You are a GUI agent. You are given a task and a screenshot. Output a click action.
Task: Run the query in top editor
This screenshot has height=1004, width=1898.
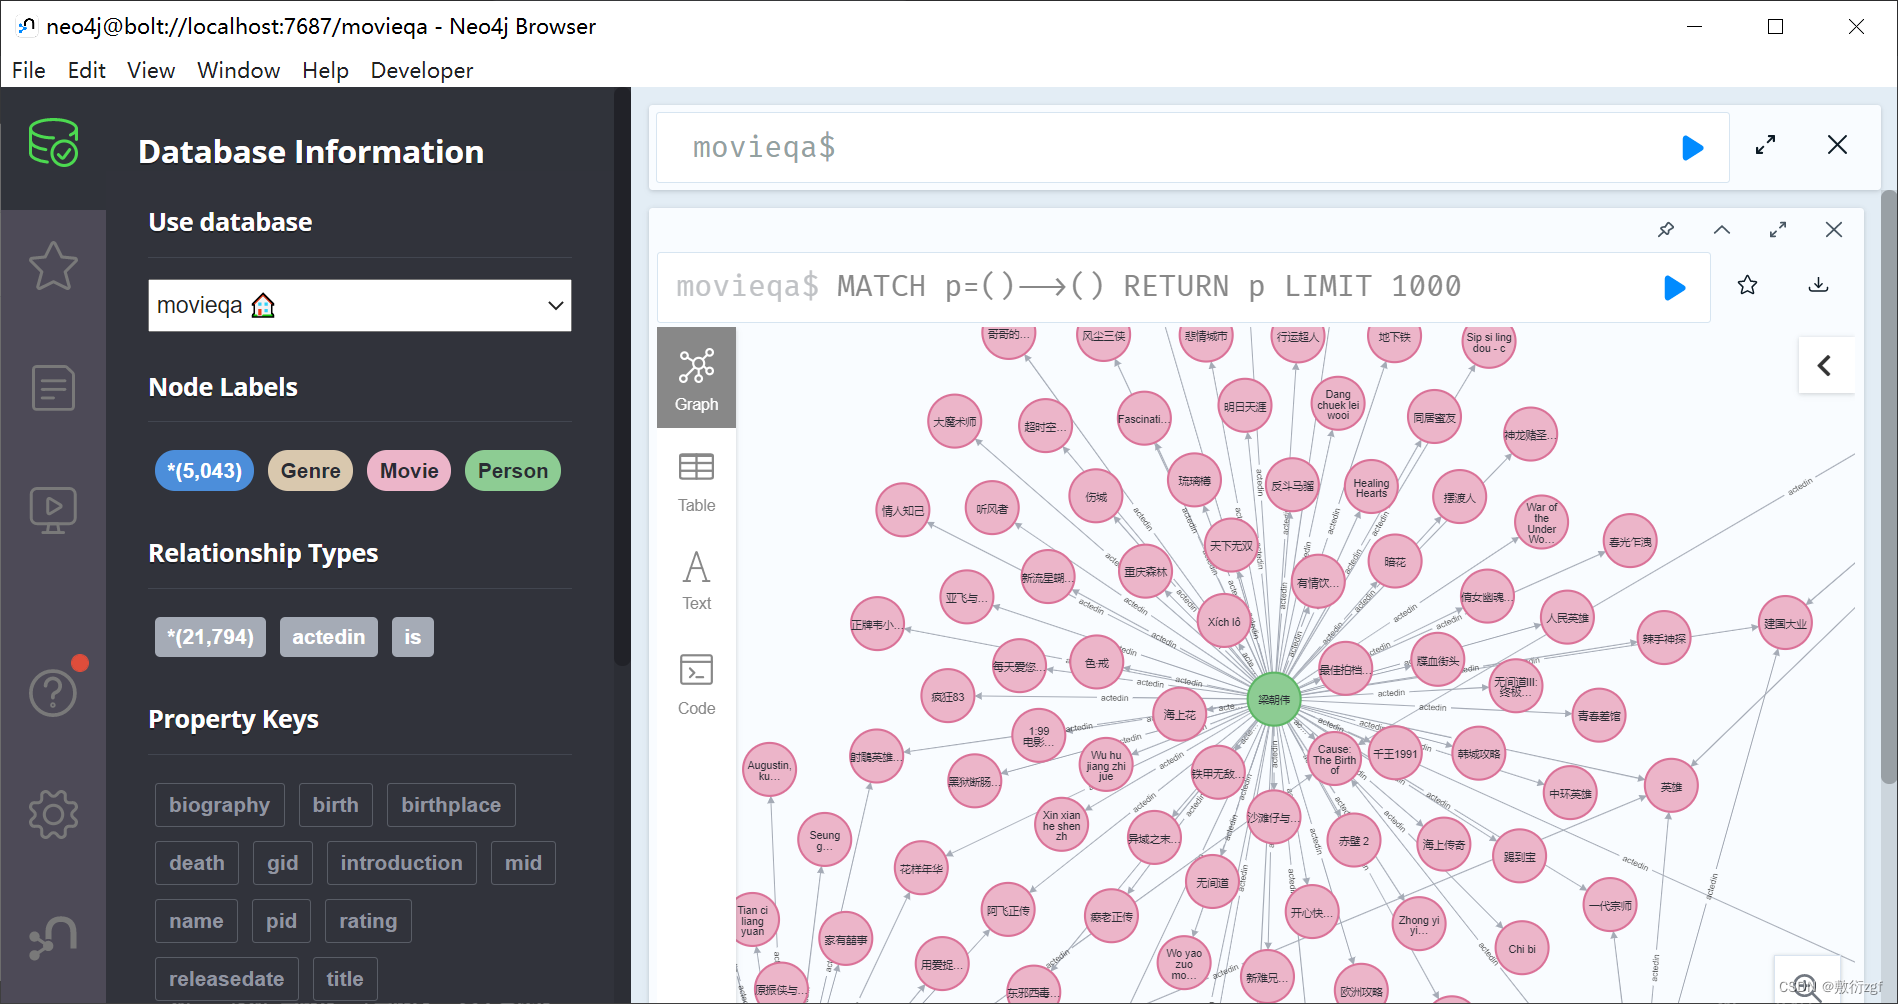[x=1692, y=148]
